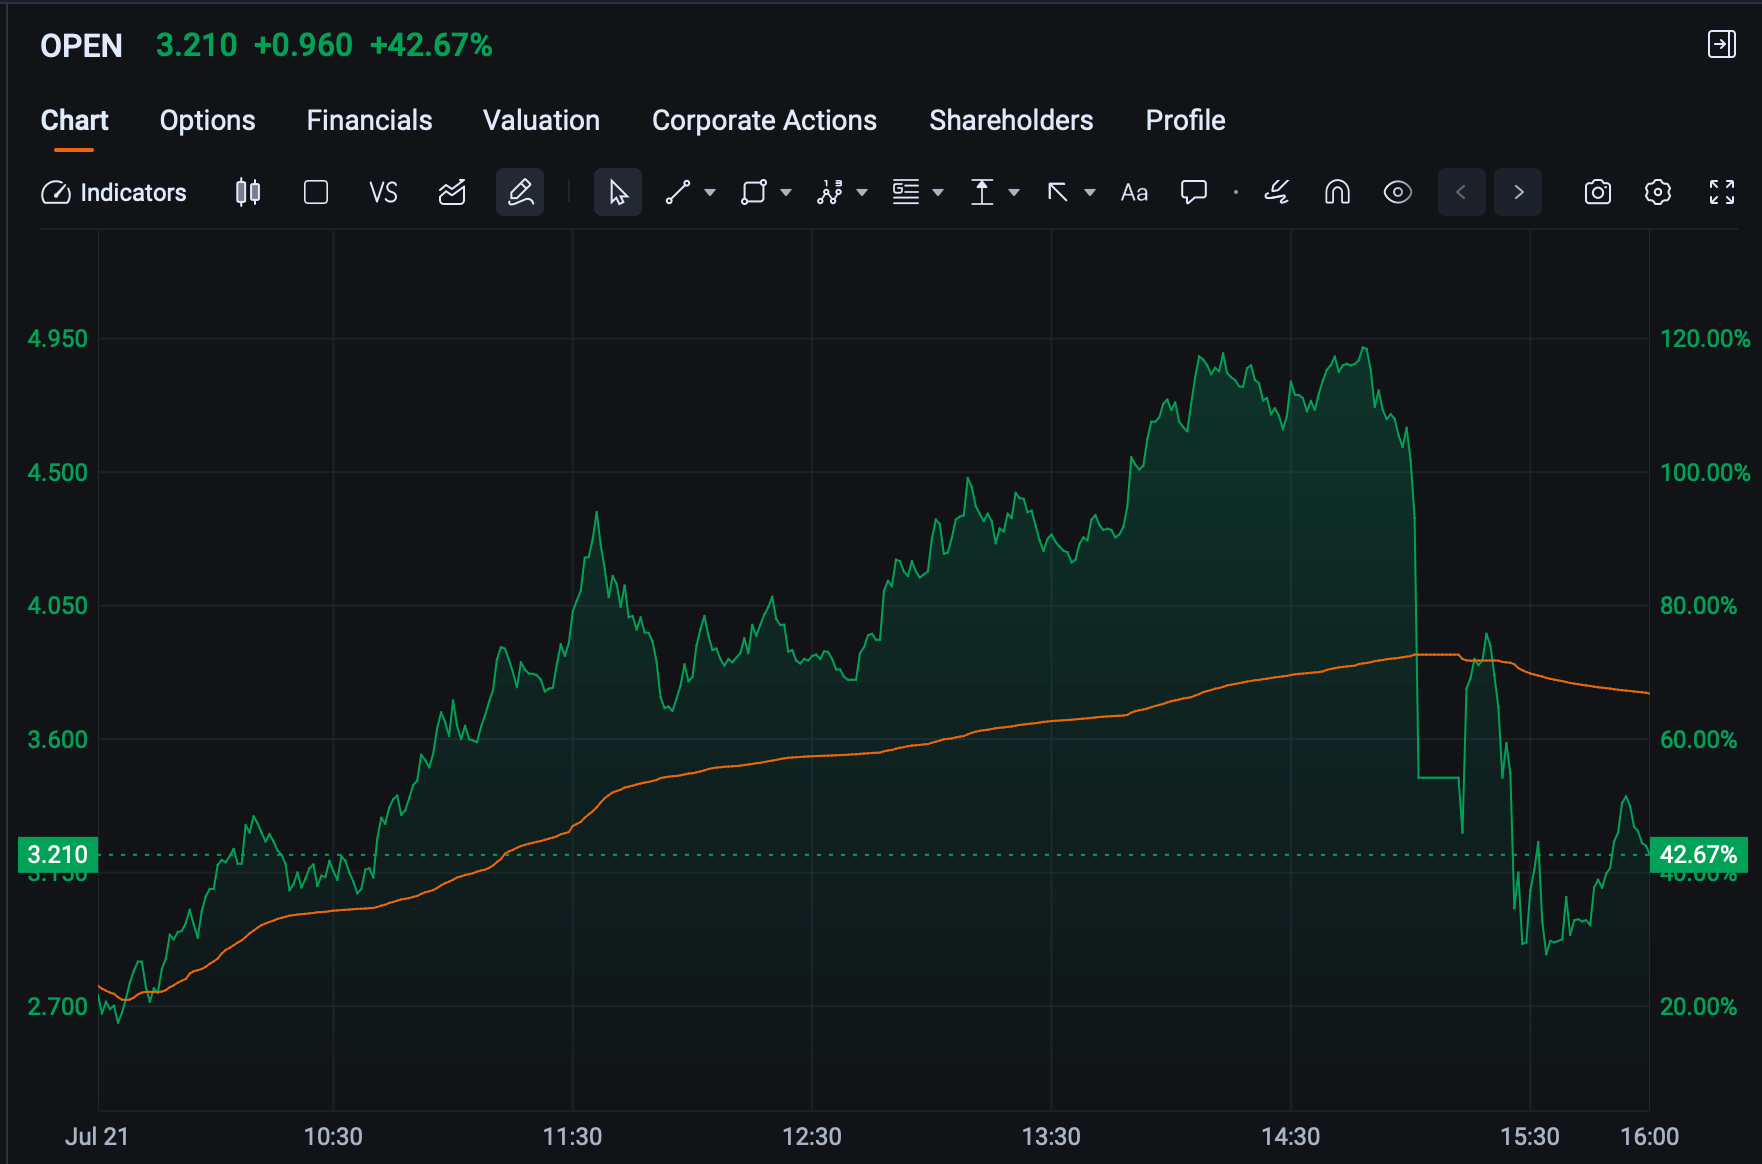Toggle the magnet snap mode

tap(1337, 192)
